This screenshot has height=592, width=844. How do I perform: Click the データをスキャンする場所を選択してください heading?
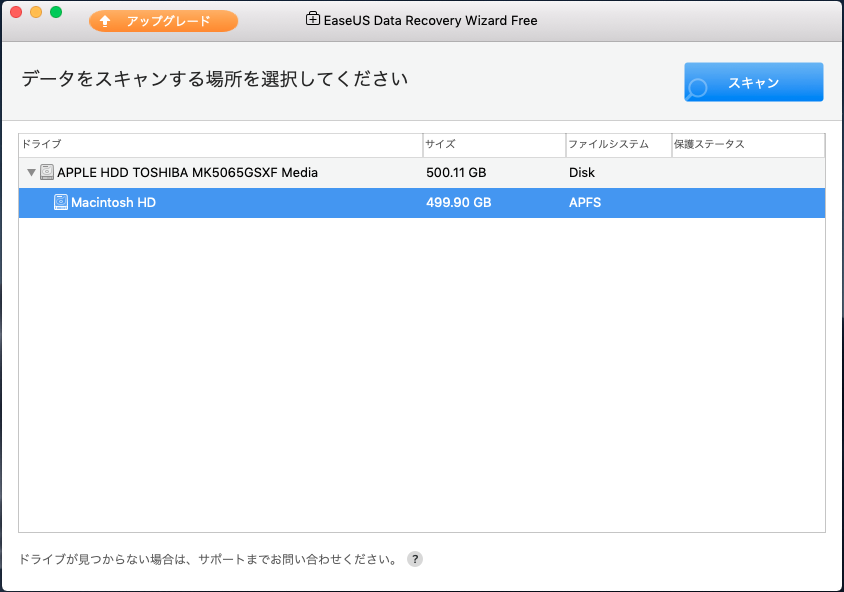215,79
